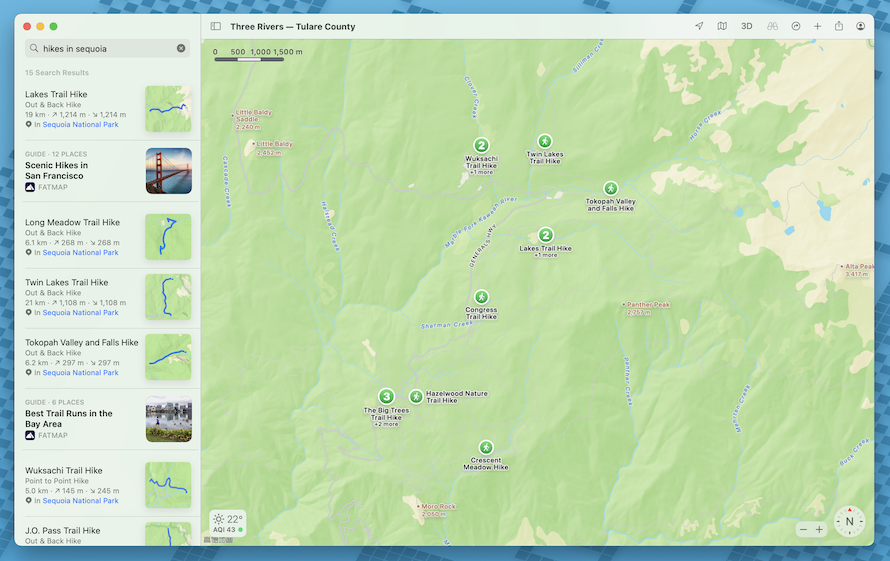Click the Golden Gate Bridge guide thumbnail

(169, 171)
